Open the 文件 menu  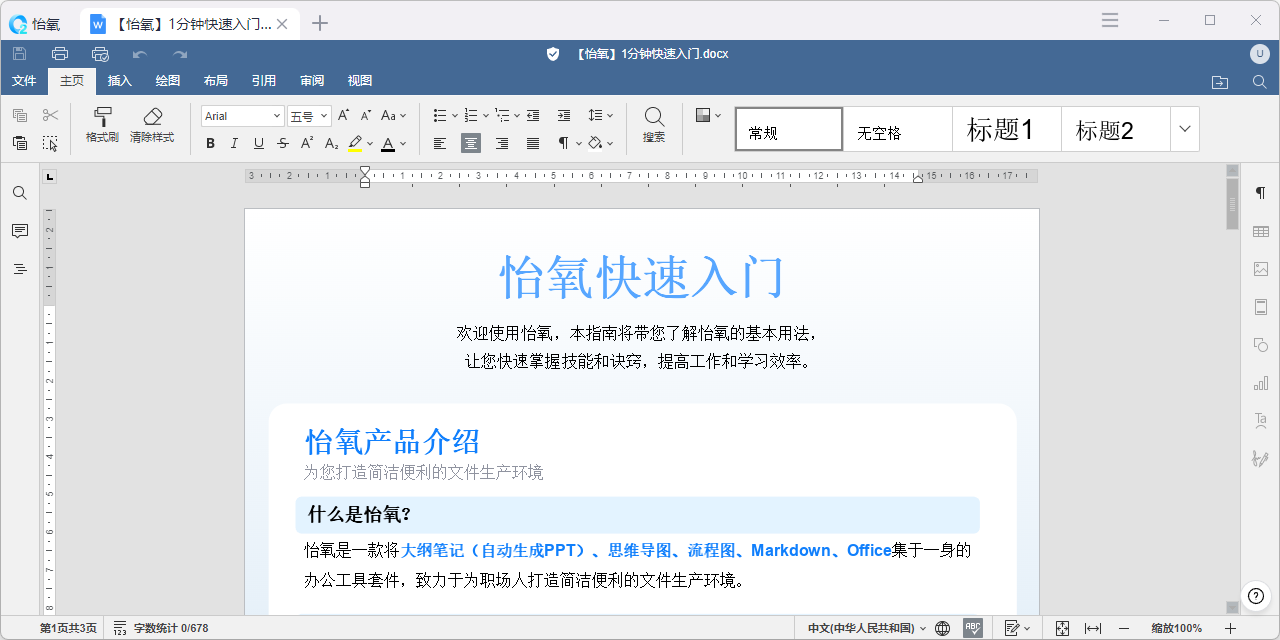(24, 81)
